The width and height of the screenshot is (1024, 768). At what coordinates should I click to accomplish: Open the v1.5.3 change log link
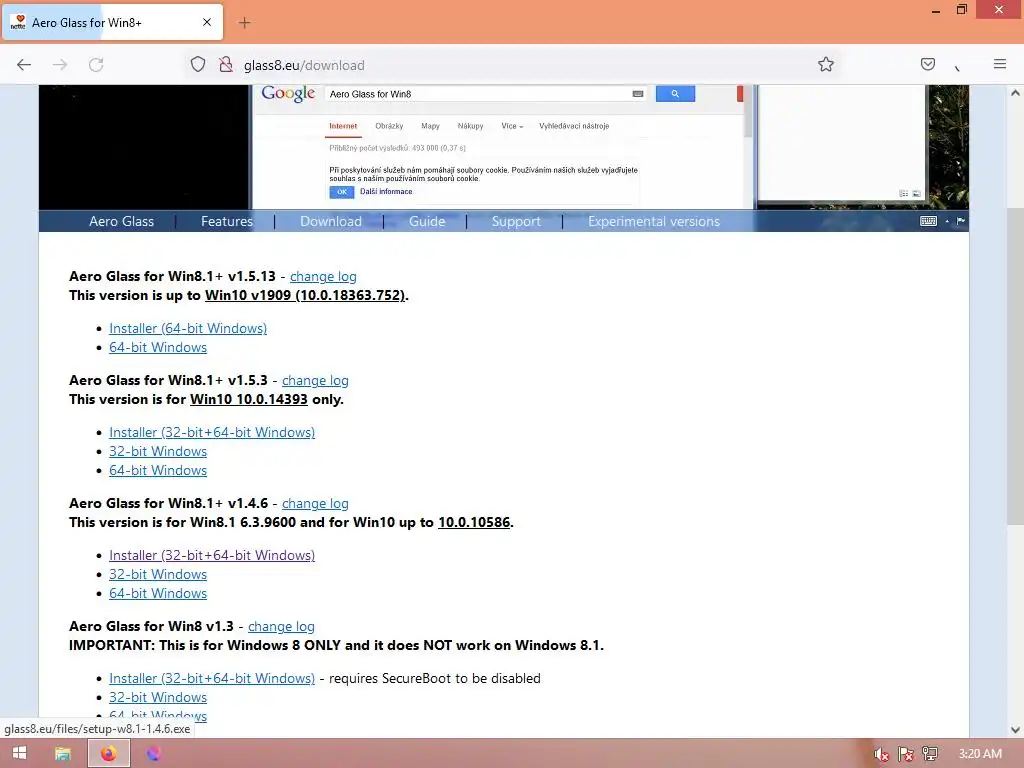(315, 380)
